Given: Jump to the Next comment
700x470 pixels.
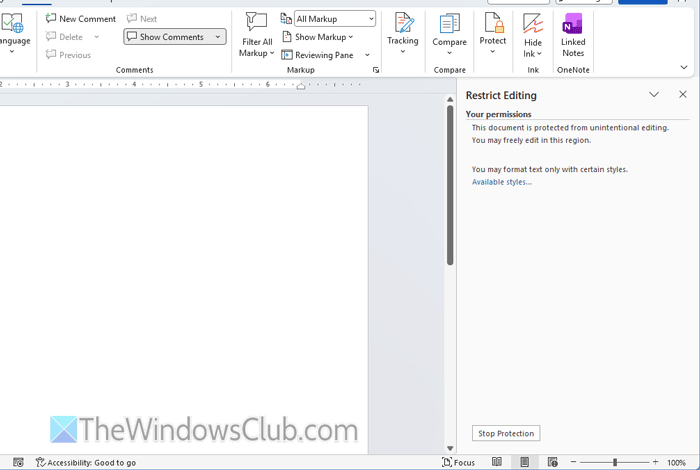Looking at the screenshot, I should (x=142, y=19).
